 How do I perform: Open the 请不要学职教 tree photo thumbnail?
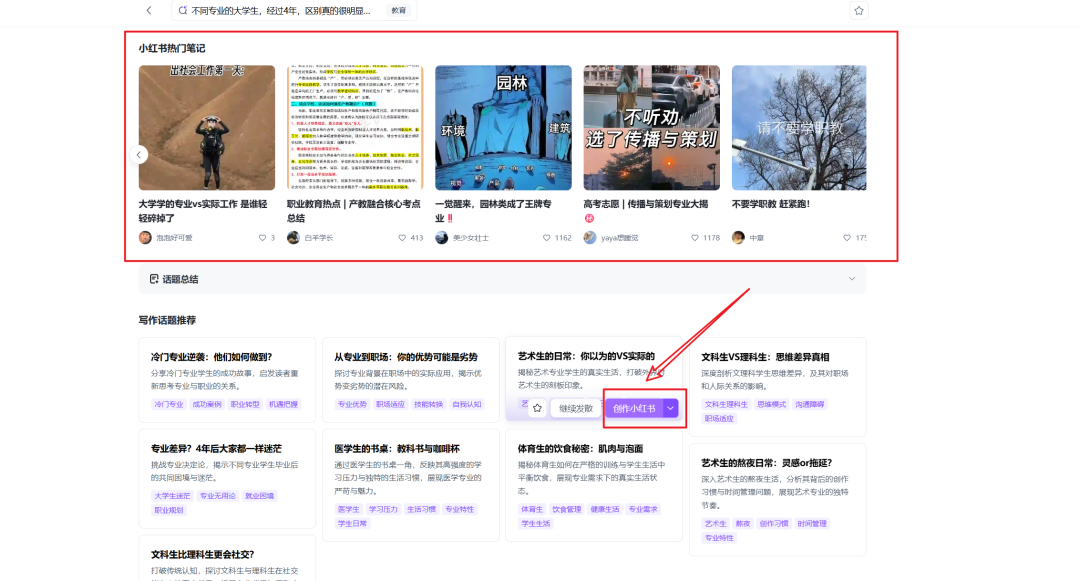tap(799, 127)
